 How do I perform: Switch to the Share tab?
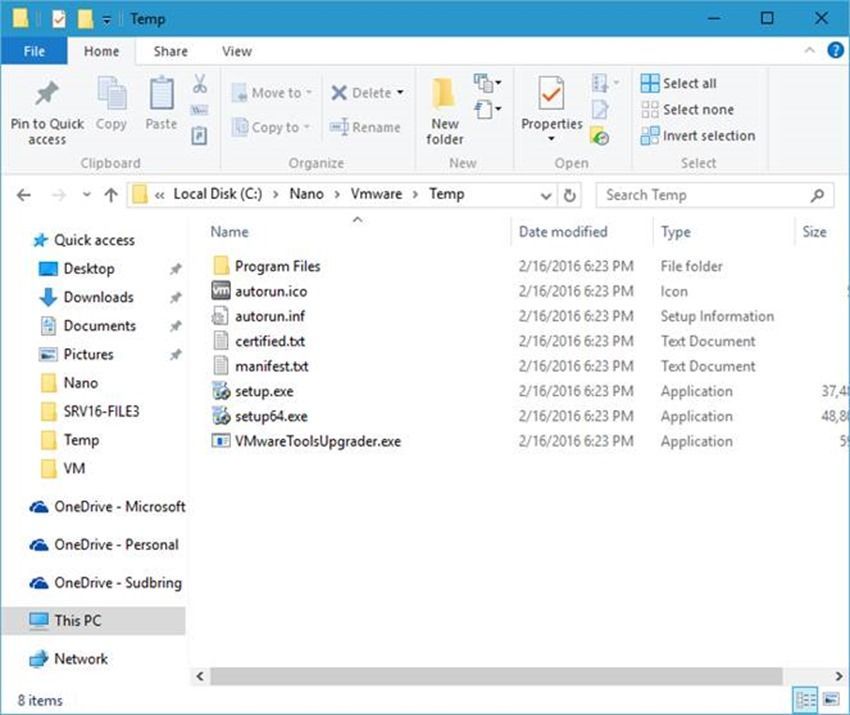tap(170, 51)
